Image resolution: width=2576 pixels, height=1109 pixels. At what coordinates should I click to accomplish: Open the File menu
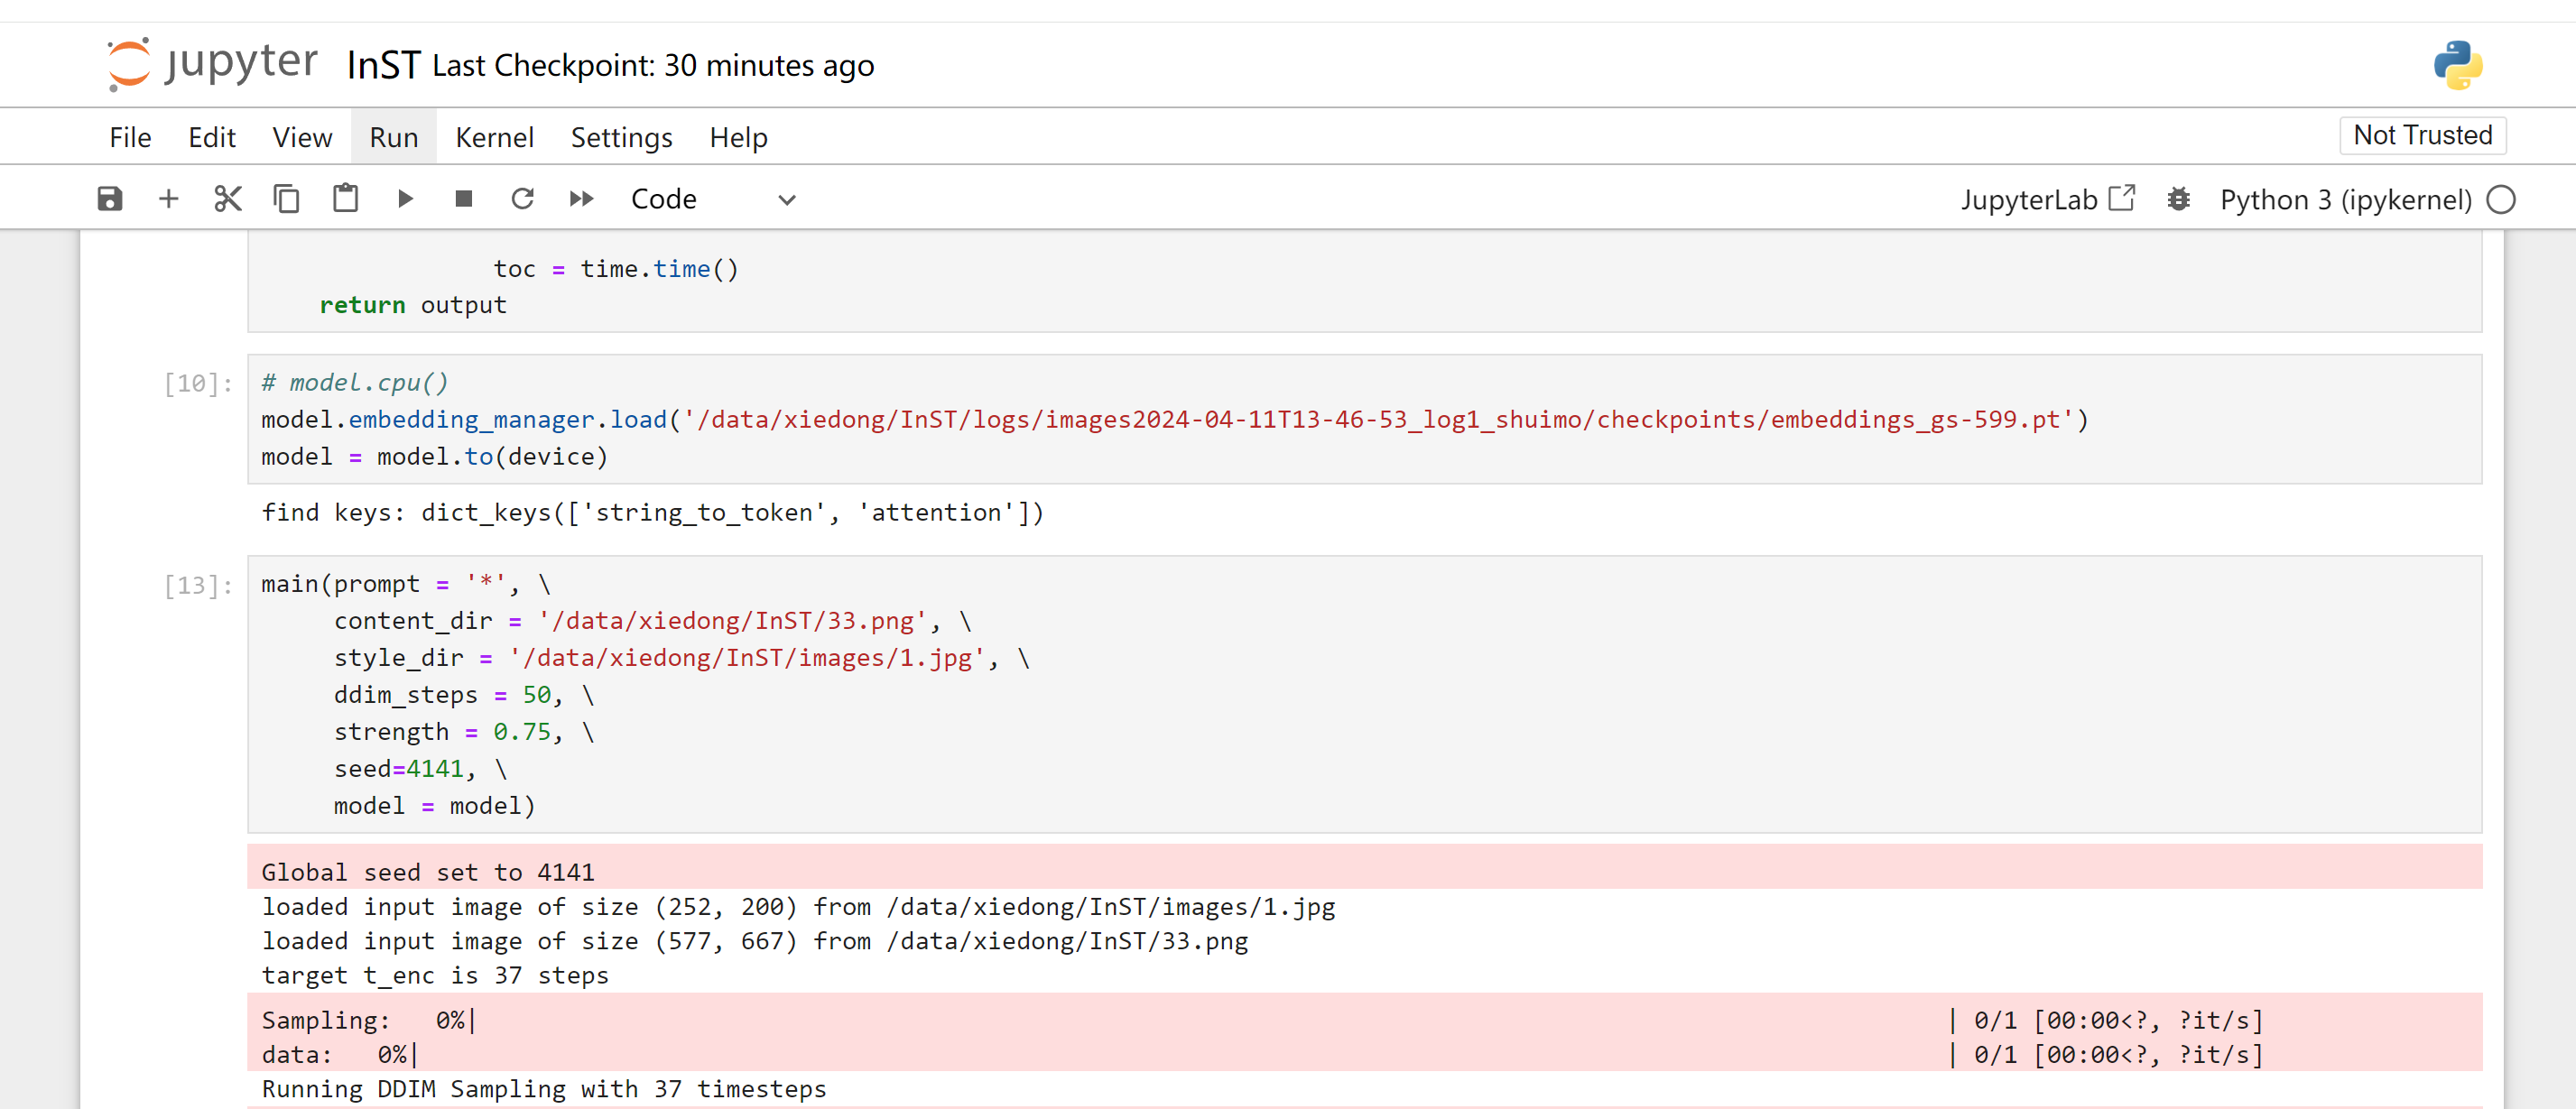click(130, 137)
